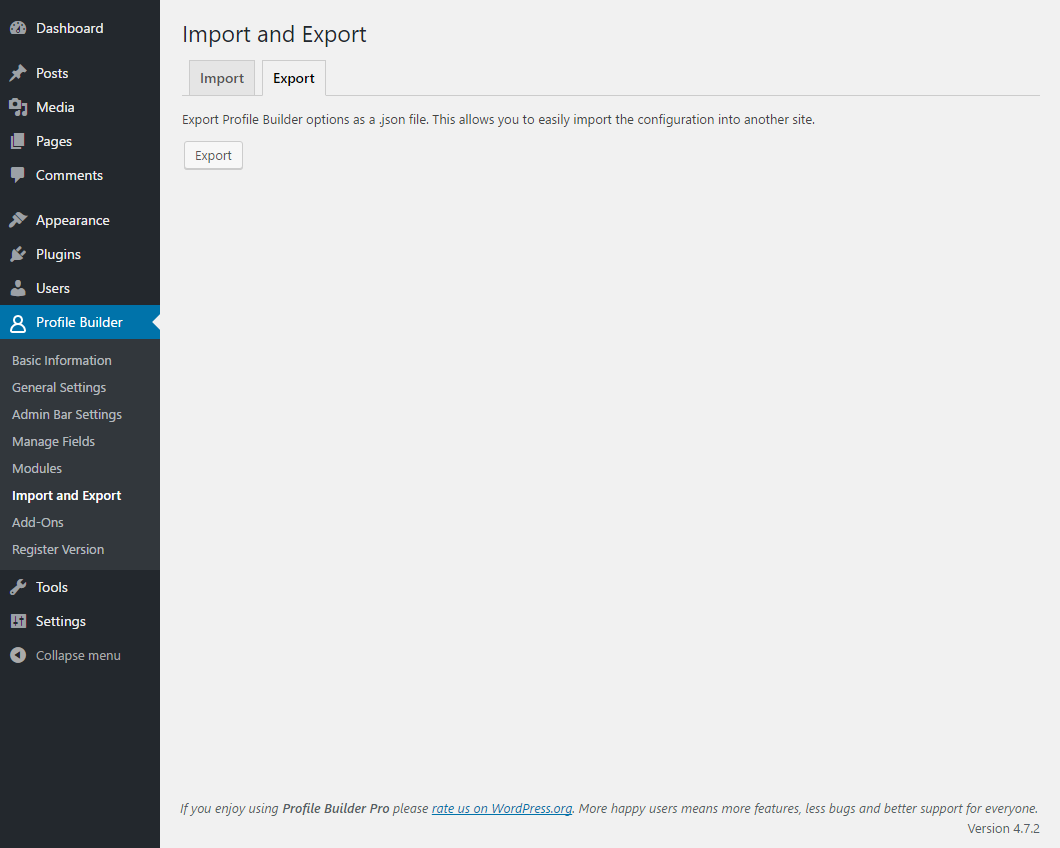This screenshot has width=1060, height=848.
Task: Click the Tools wrench icon
Action: coord(18,587)
